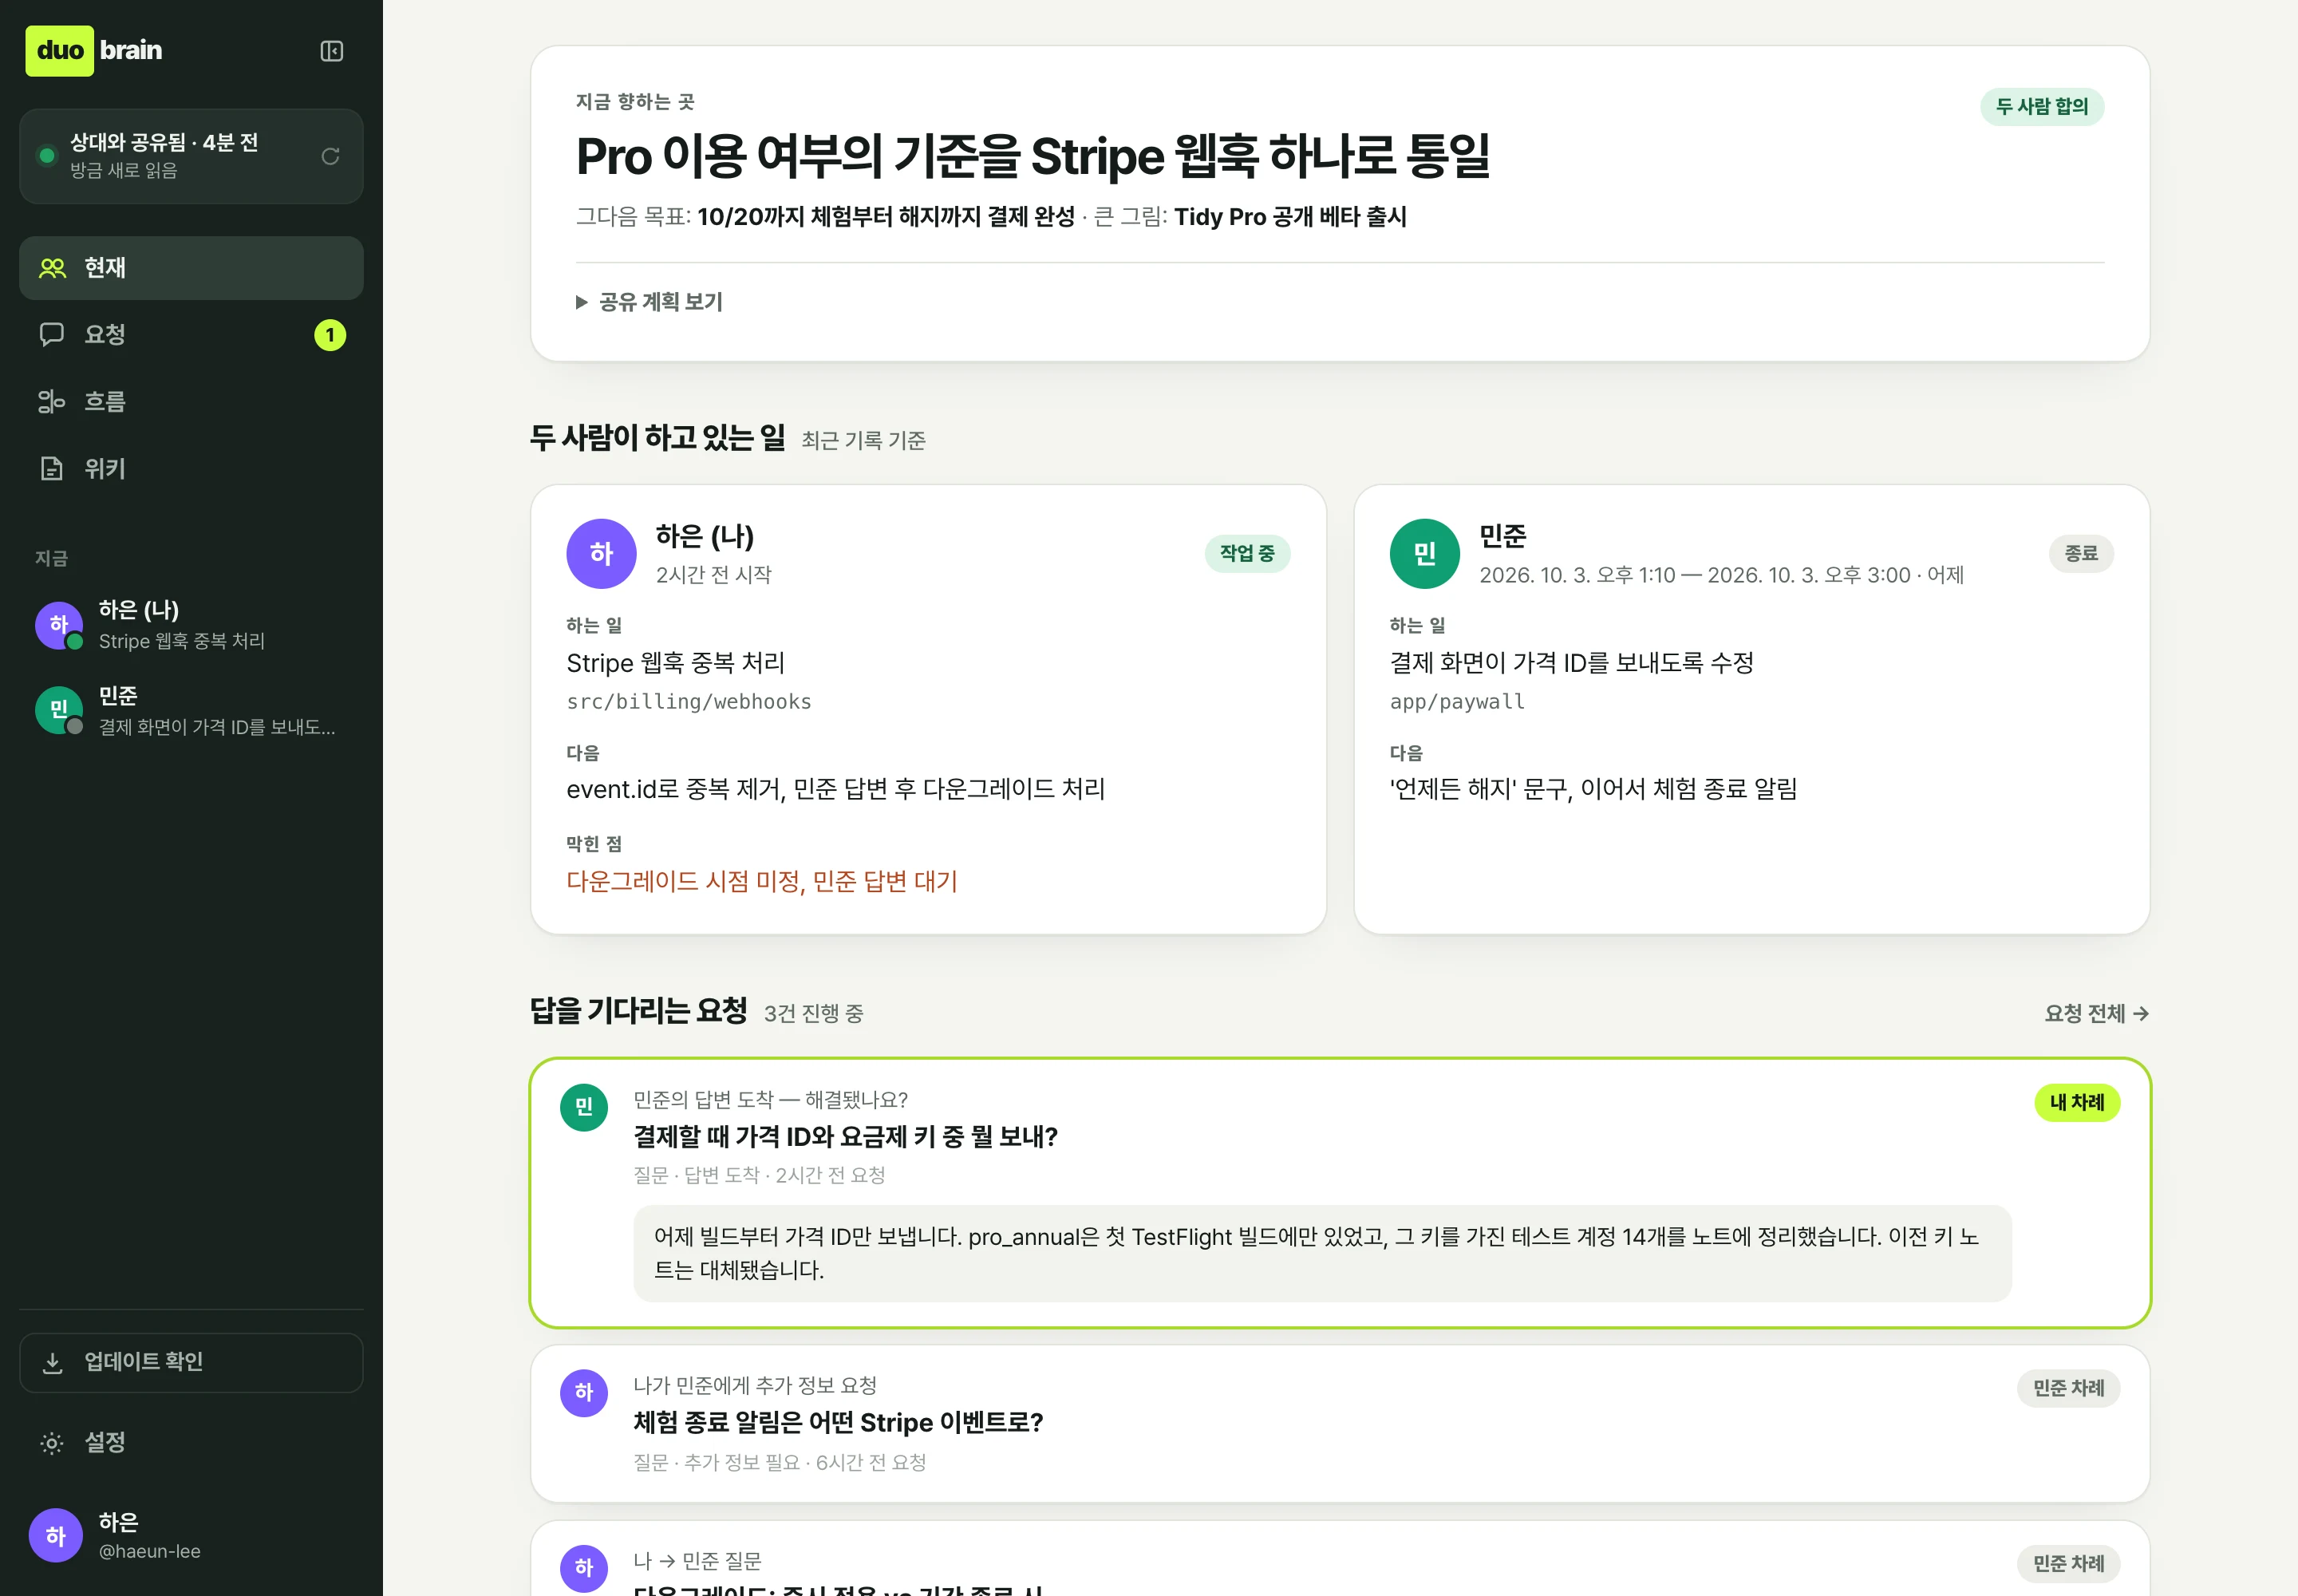
Task: Click the 설정 sun gear icon
Action: [52, 1443]
